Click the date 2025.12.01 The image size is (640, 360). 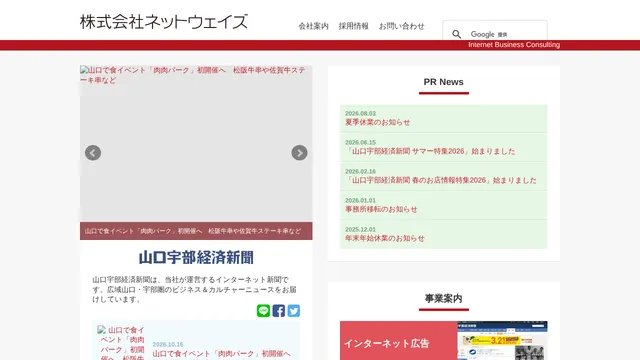(x=360, y=229)
